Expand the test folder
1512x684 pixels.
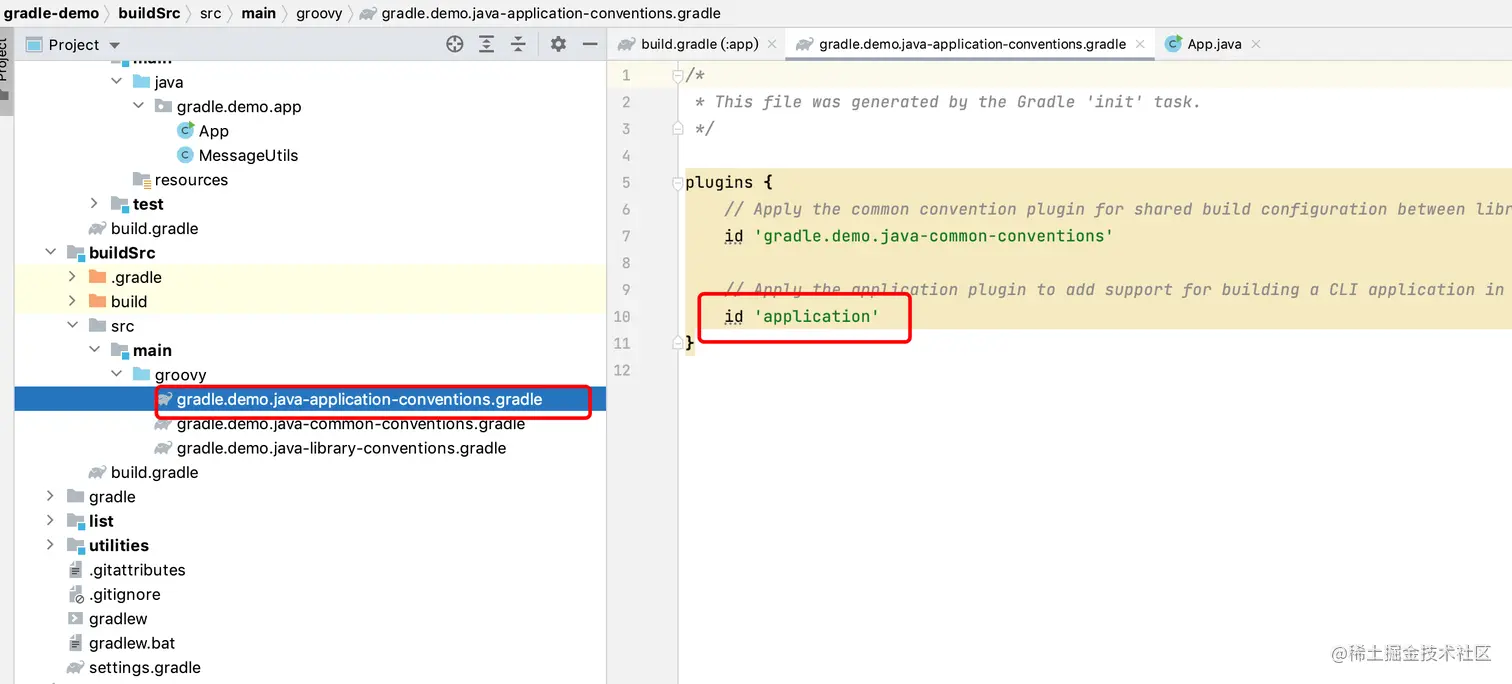point(95,204)
